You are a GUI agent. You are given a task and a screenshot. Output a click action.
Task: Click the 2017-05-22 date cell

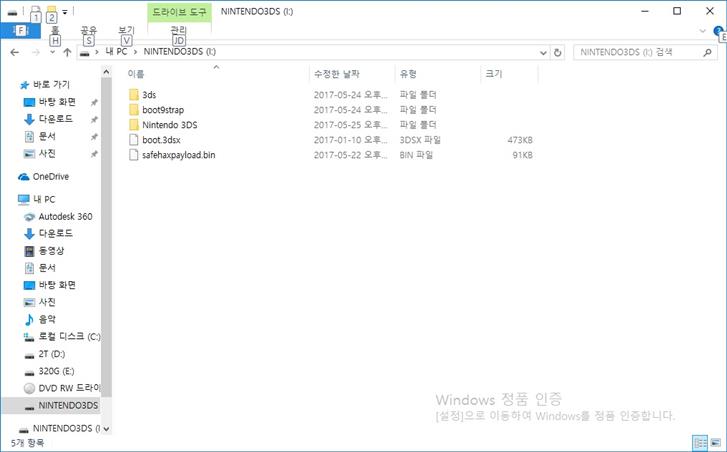point(350,155)
